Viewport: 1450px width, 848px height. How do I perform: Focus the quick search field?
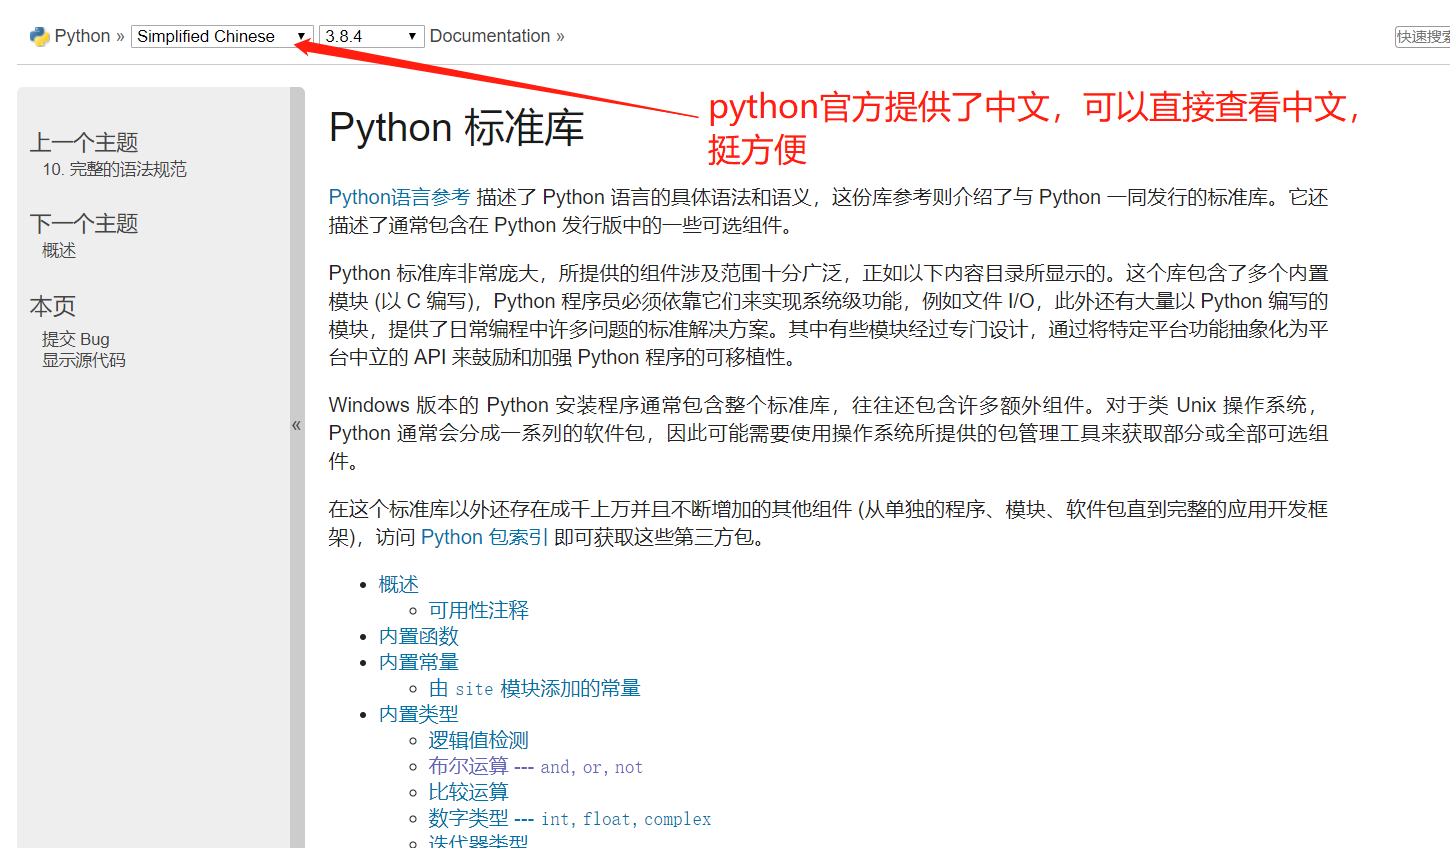click(1423, 36)
